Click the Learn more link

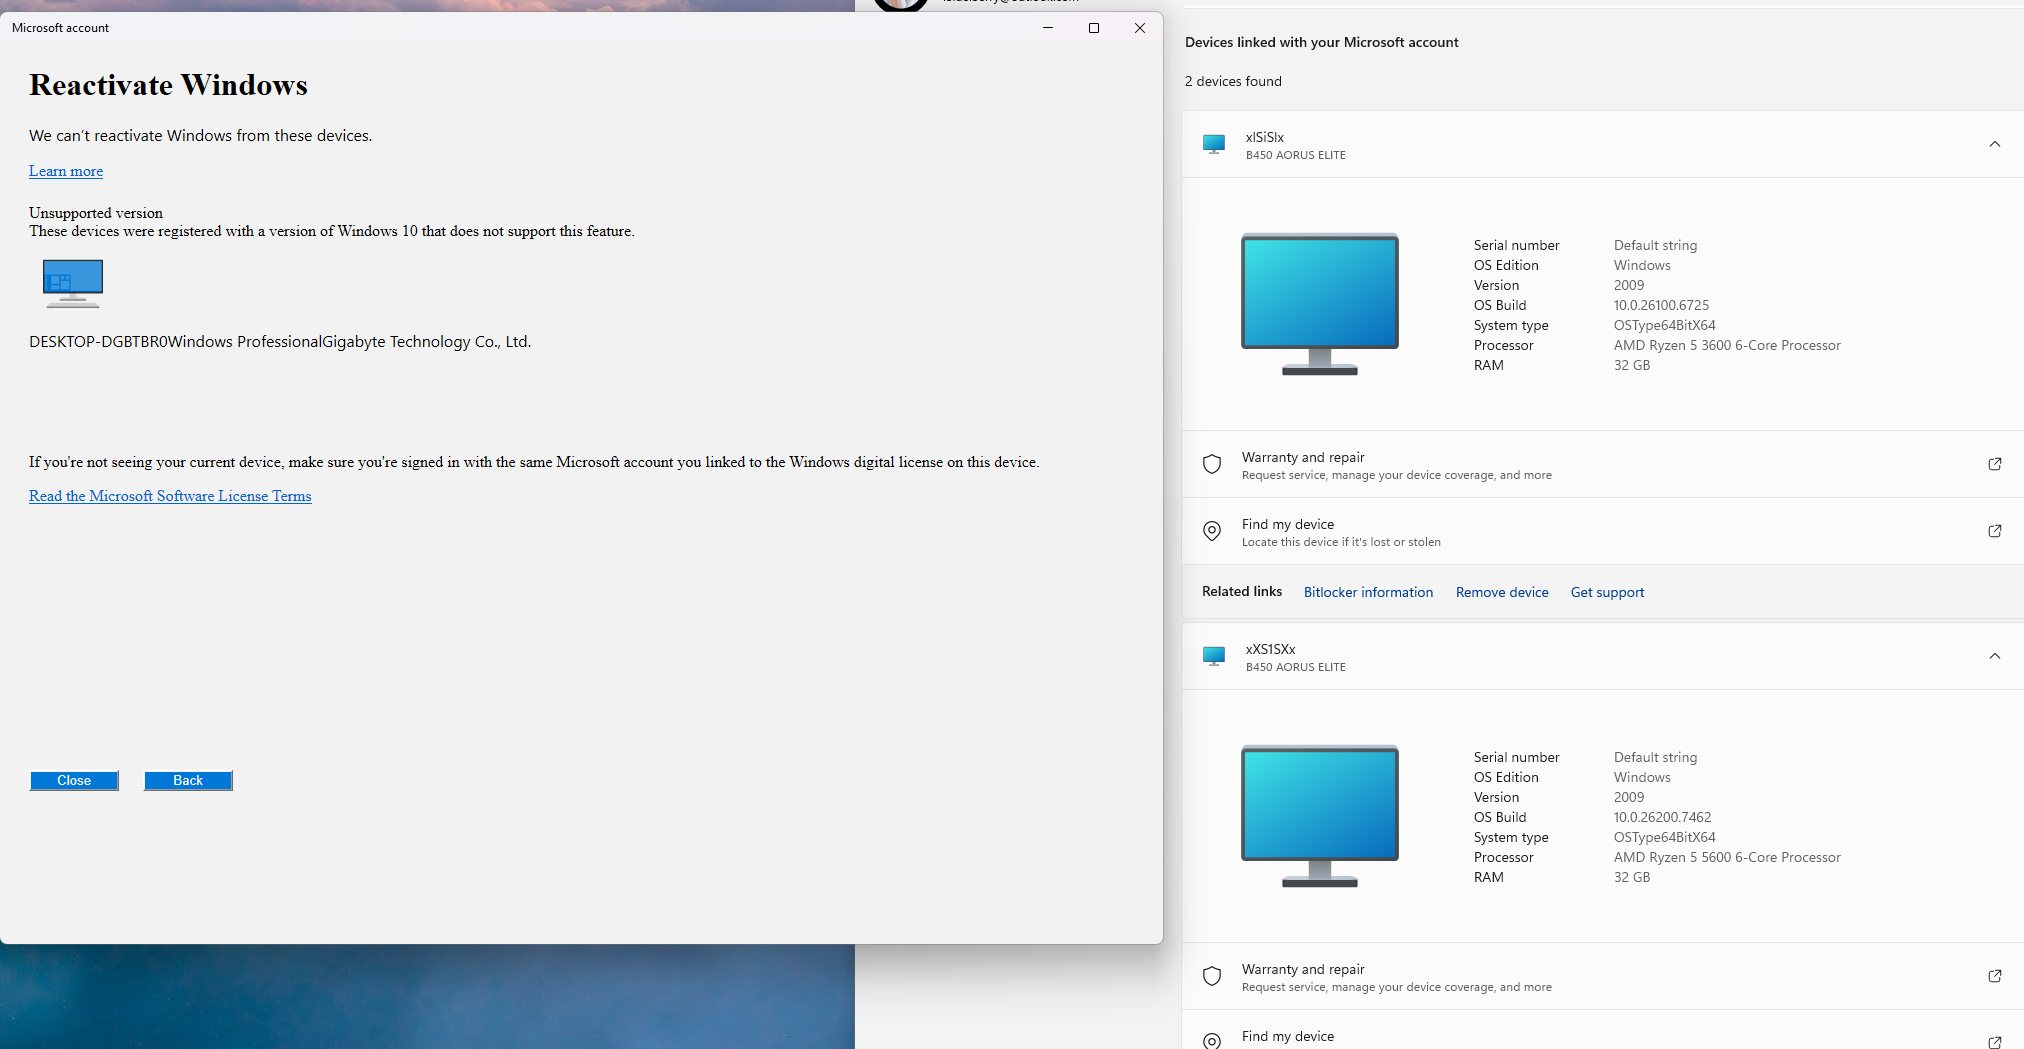click(66, 171)
